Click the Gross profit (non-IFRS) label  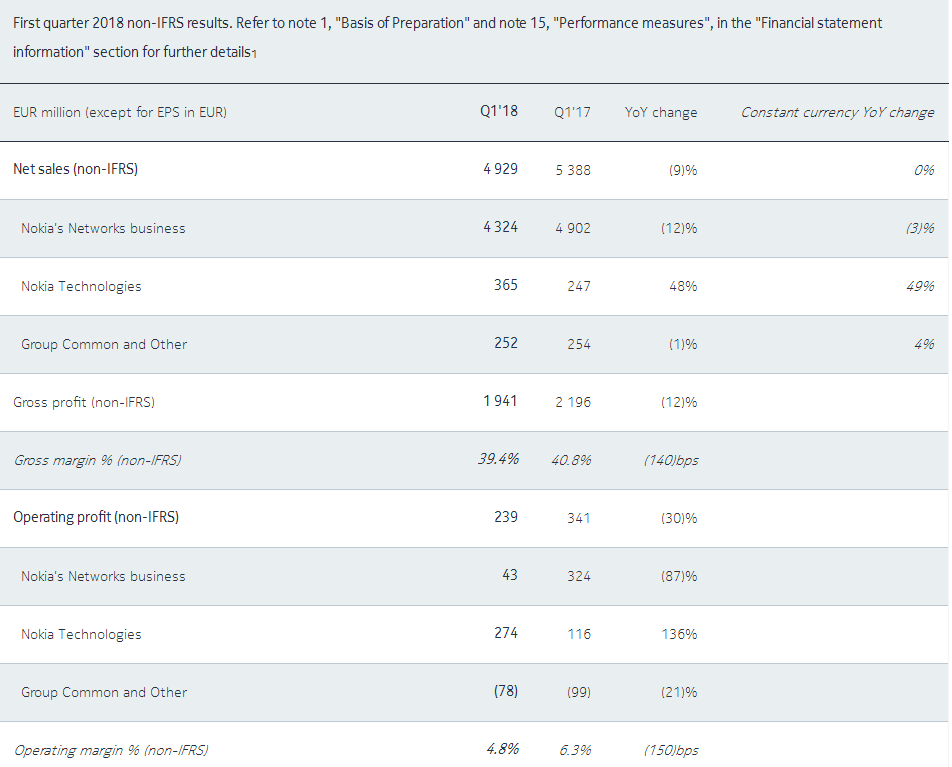[84, 402]
